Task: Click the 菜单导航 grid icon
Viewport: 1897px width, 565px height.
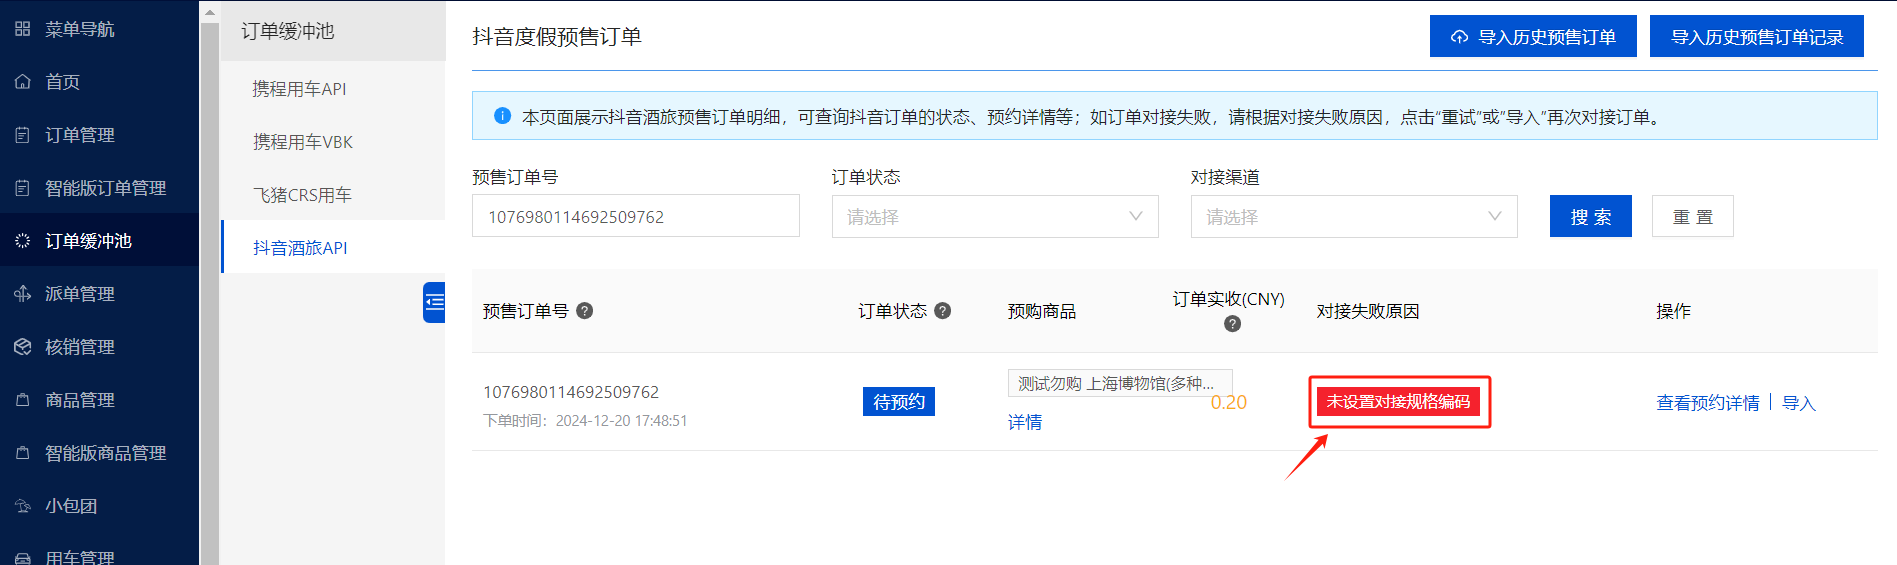Action: click(x=23, y=29)
